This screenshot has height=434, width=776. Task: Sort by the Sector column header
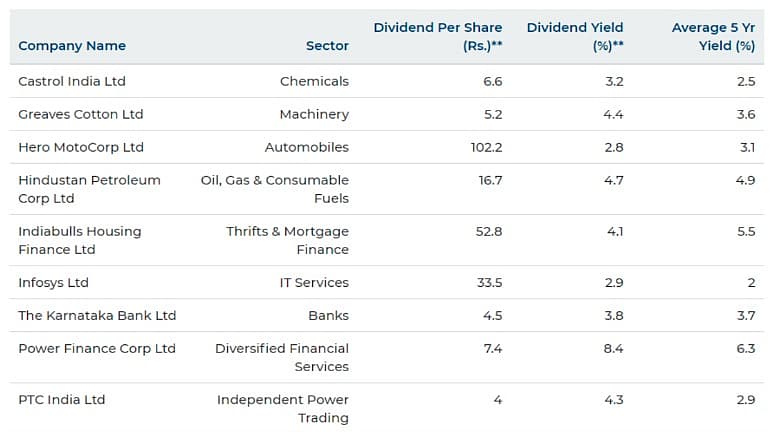327,46
